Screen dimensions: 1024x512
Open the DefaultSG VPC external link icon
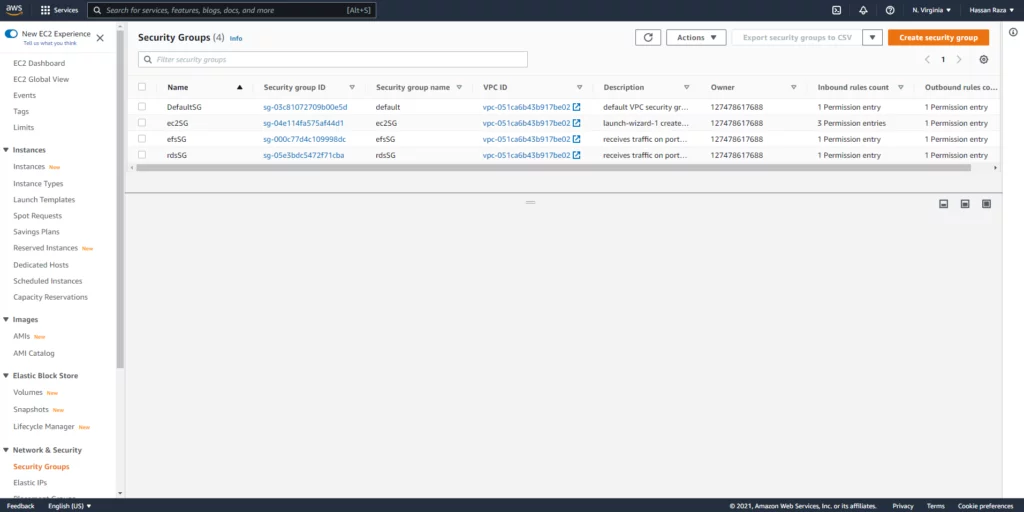[x=577, y=106]
